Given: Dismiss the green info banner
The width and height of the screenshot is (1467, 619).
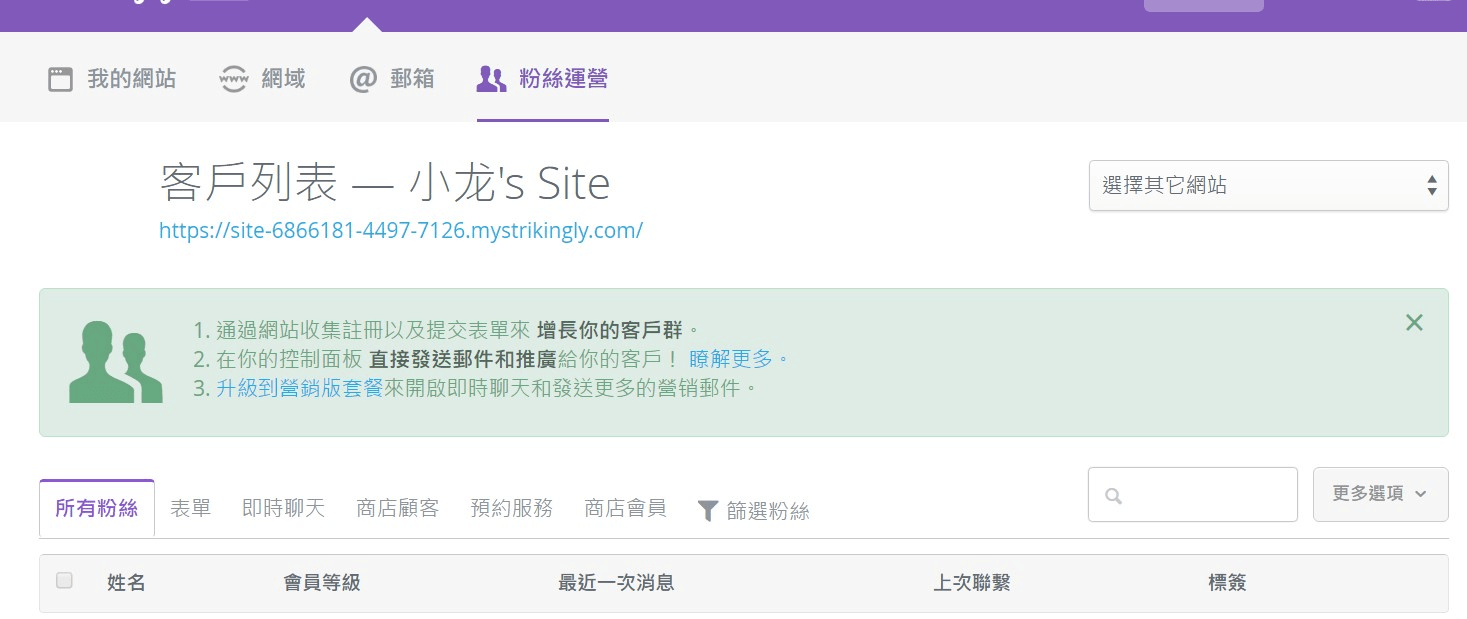Looking at the screenshot, I should tap(1413, 322).
